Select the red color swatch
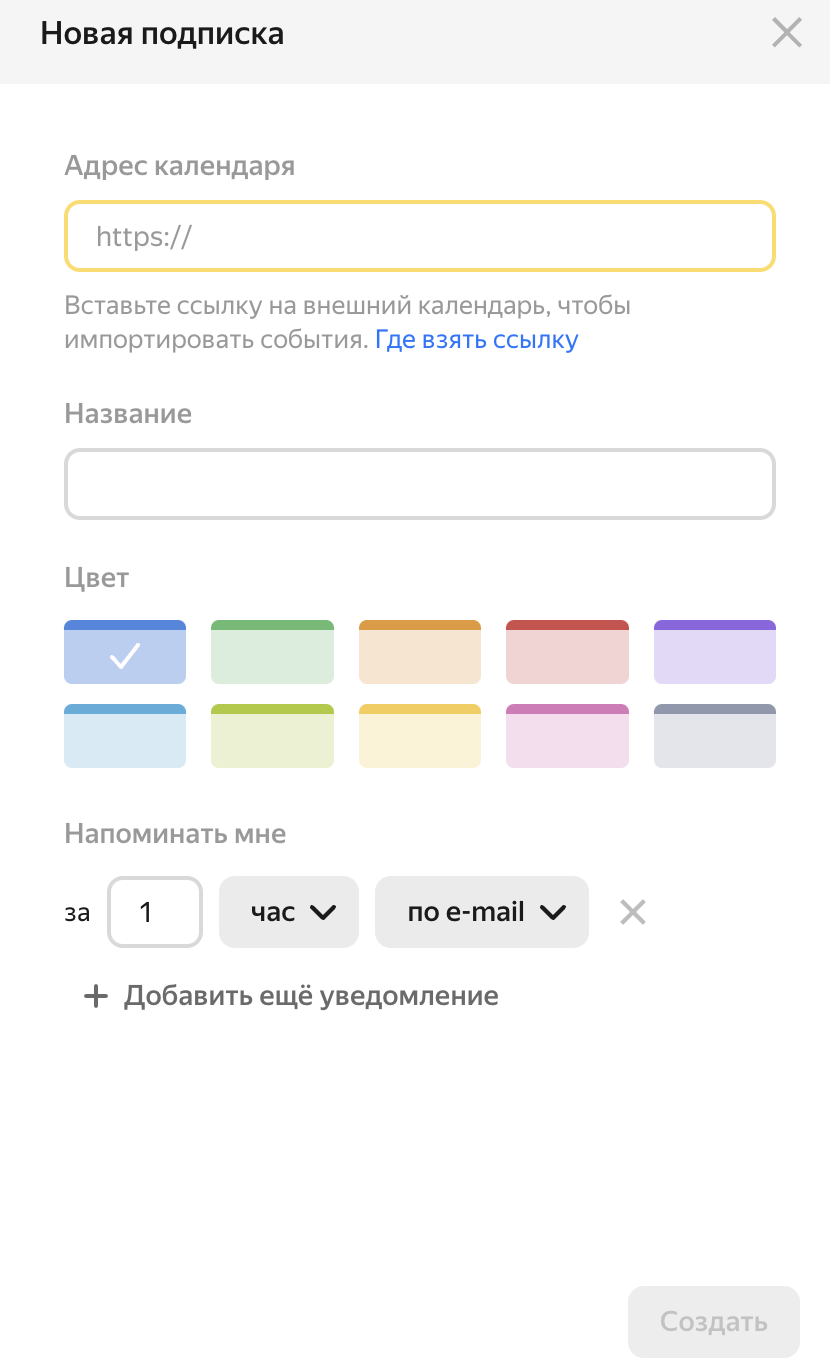 [567, 652]
